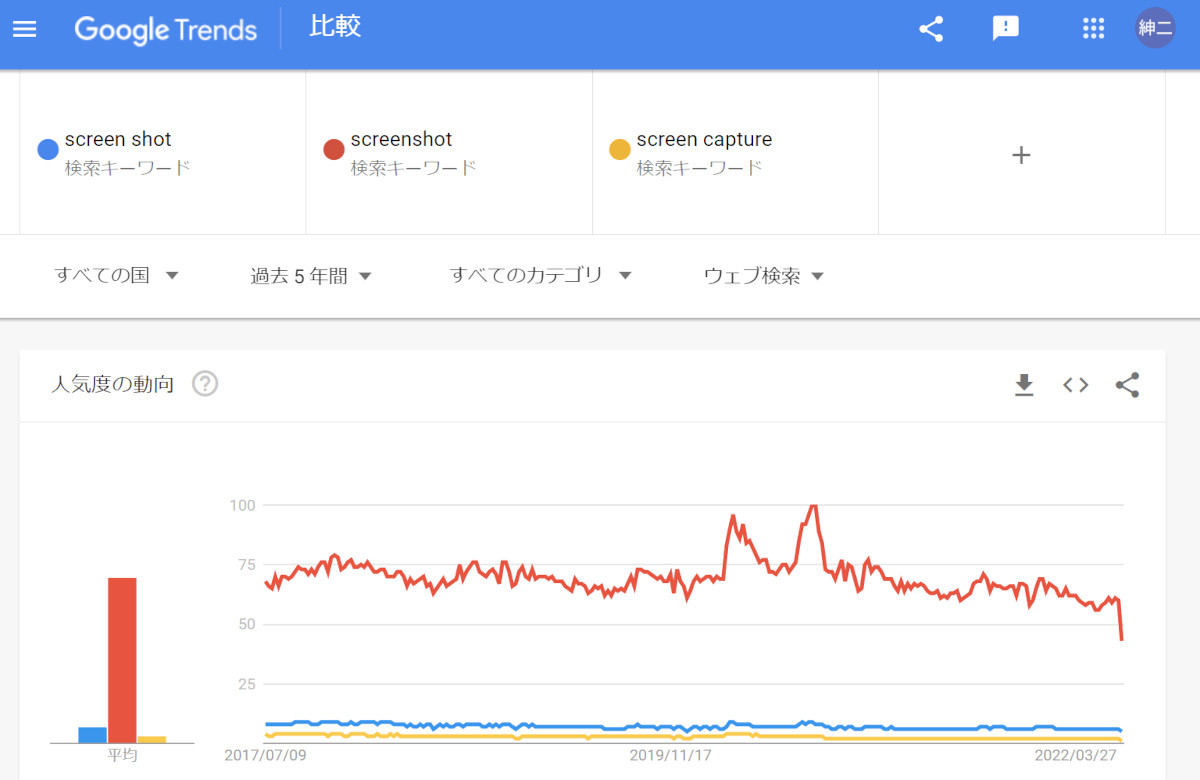Click the red average bar
Screen dimensions: 1200x780
(x=122, y=660)
